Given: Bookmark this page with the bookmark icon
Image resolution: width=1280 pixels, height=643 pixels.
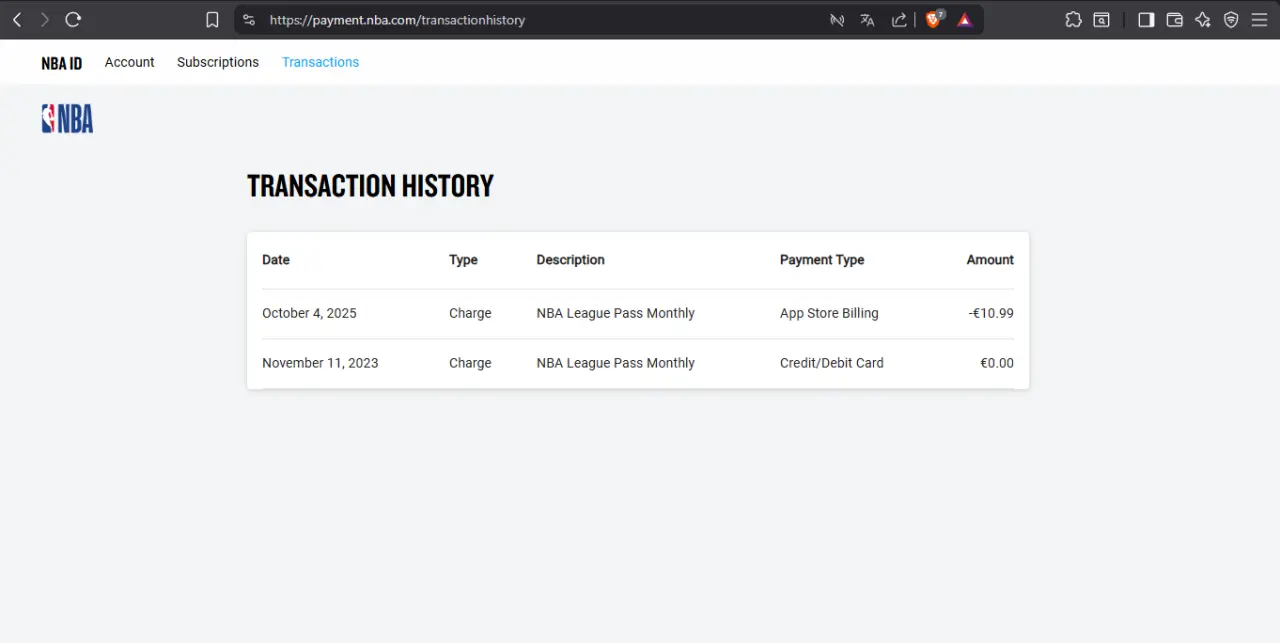Looking at the screenshot, I should point(212,20).
